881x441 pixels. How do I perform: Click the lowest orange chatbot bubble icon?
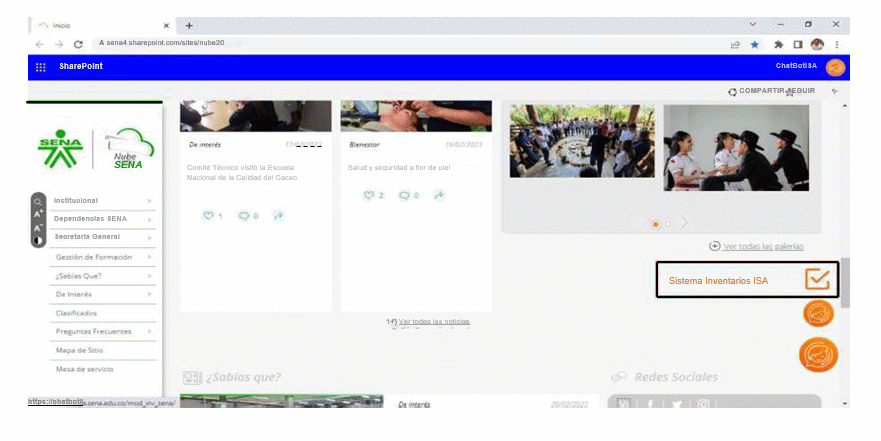(818, 354)
